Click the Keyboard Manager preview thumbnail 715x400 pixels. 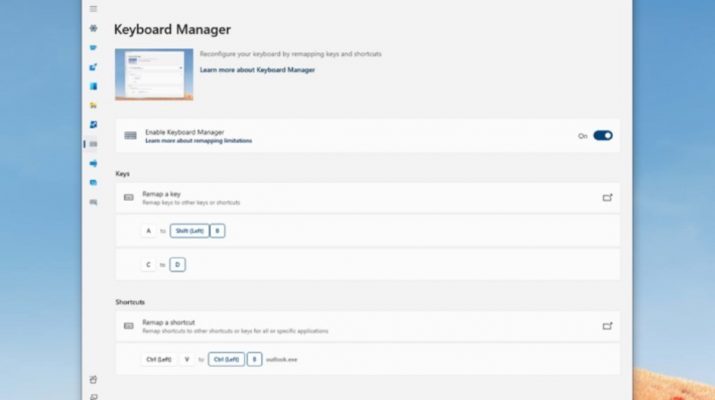point(154,74)
